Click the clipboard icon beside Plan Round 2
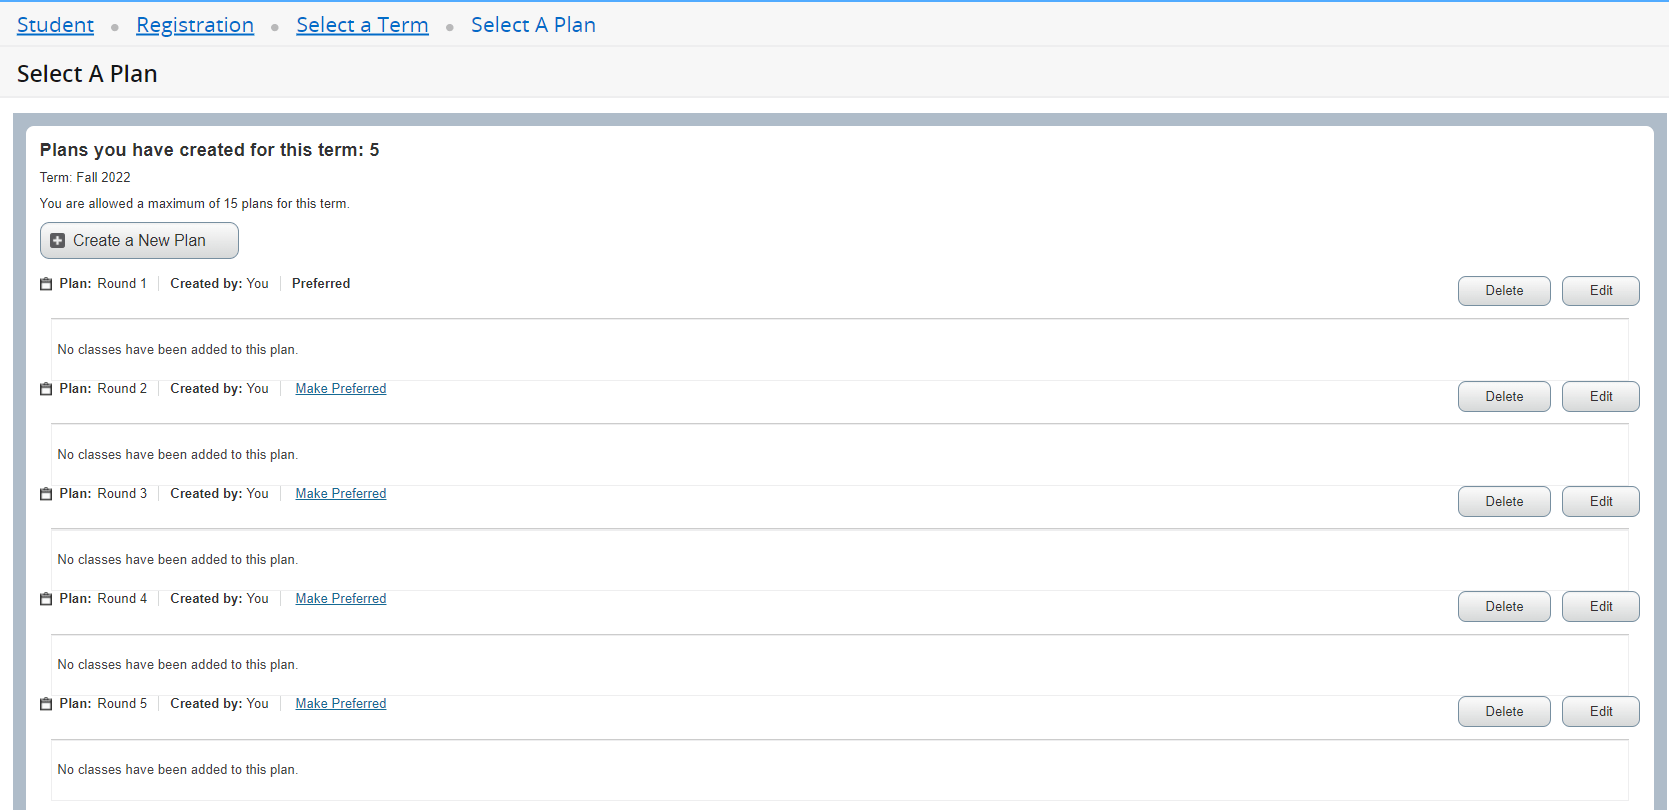Viewport: 1669px width, 810px height. tap(46, 389)
